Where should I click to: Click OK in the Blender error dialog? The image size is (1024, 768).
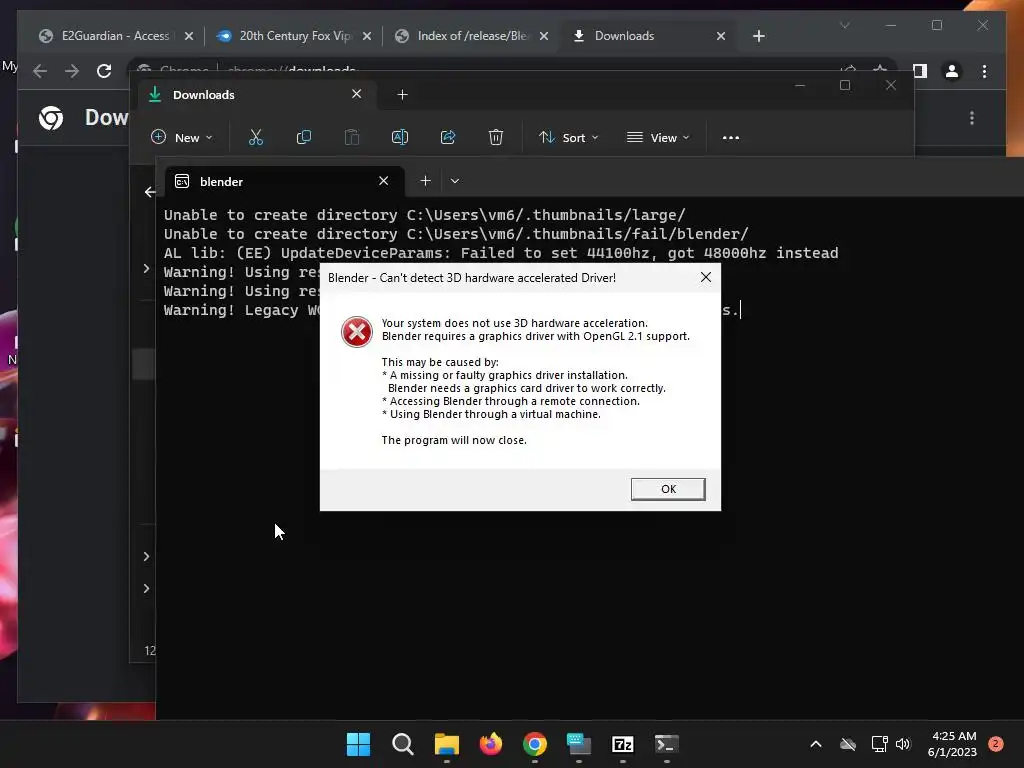coord(667,489)
